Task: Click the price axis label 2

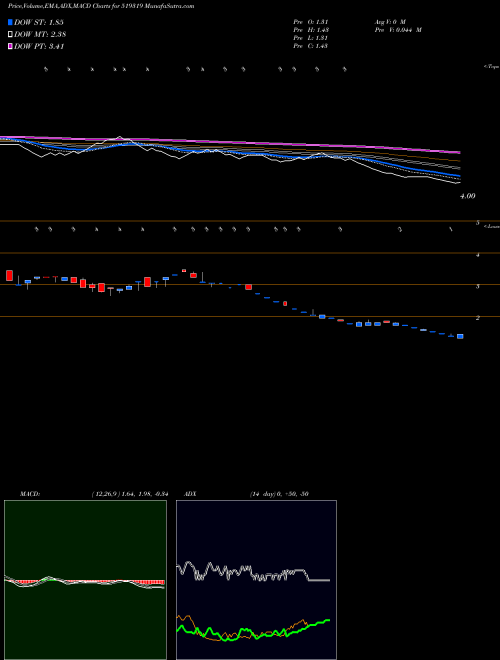Action: 478,318
